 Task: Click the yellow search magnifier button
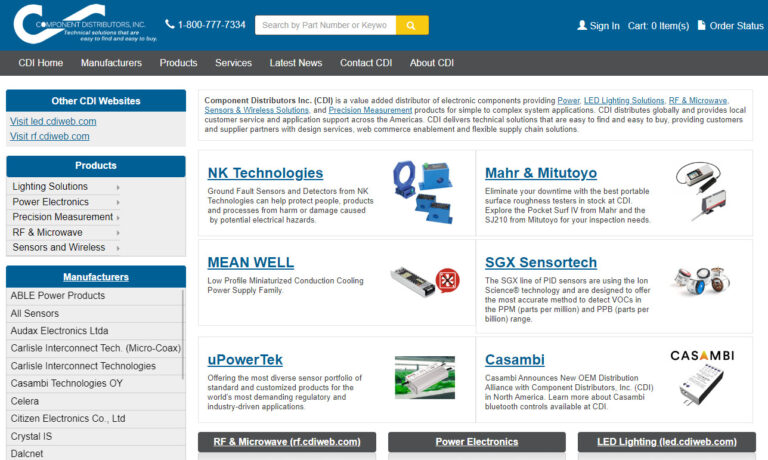(x=412, y=25)
